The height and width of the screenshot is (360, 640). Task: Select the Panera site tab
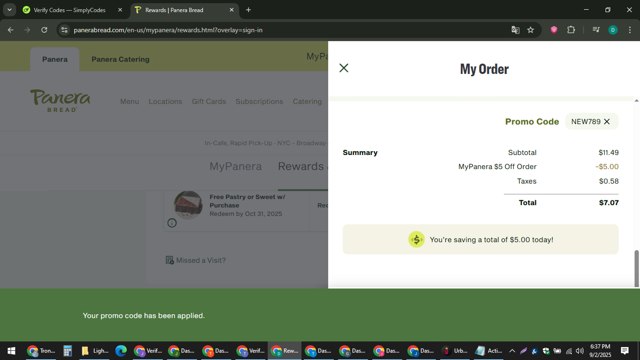55,59
